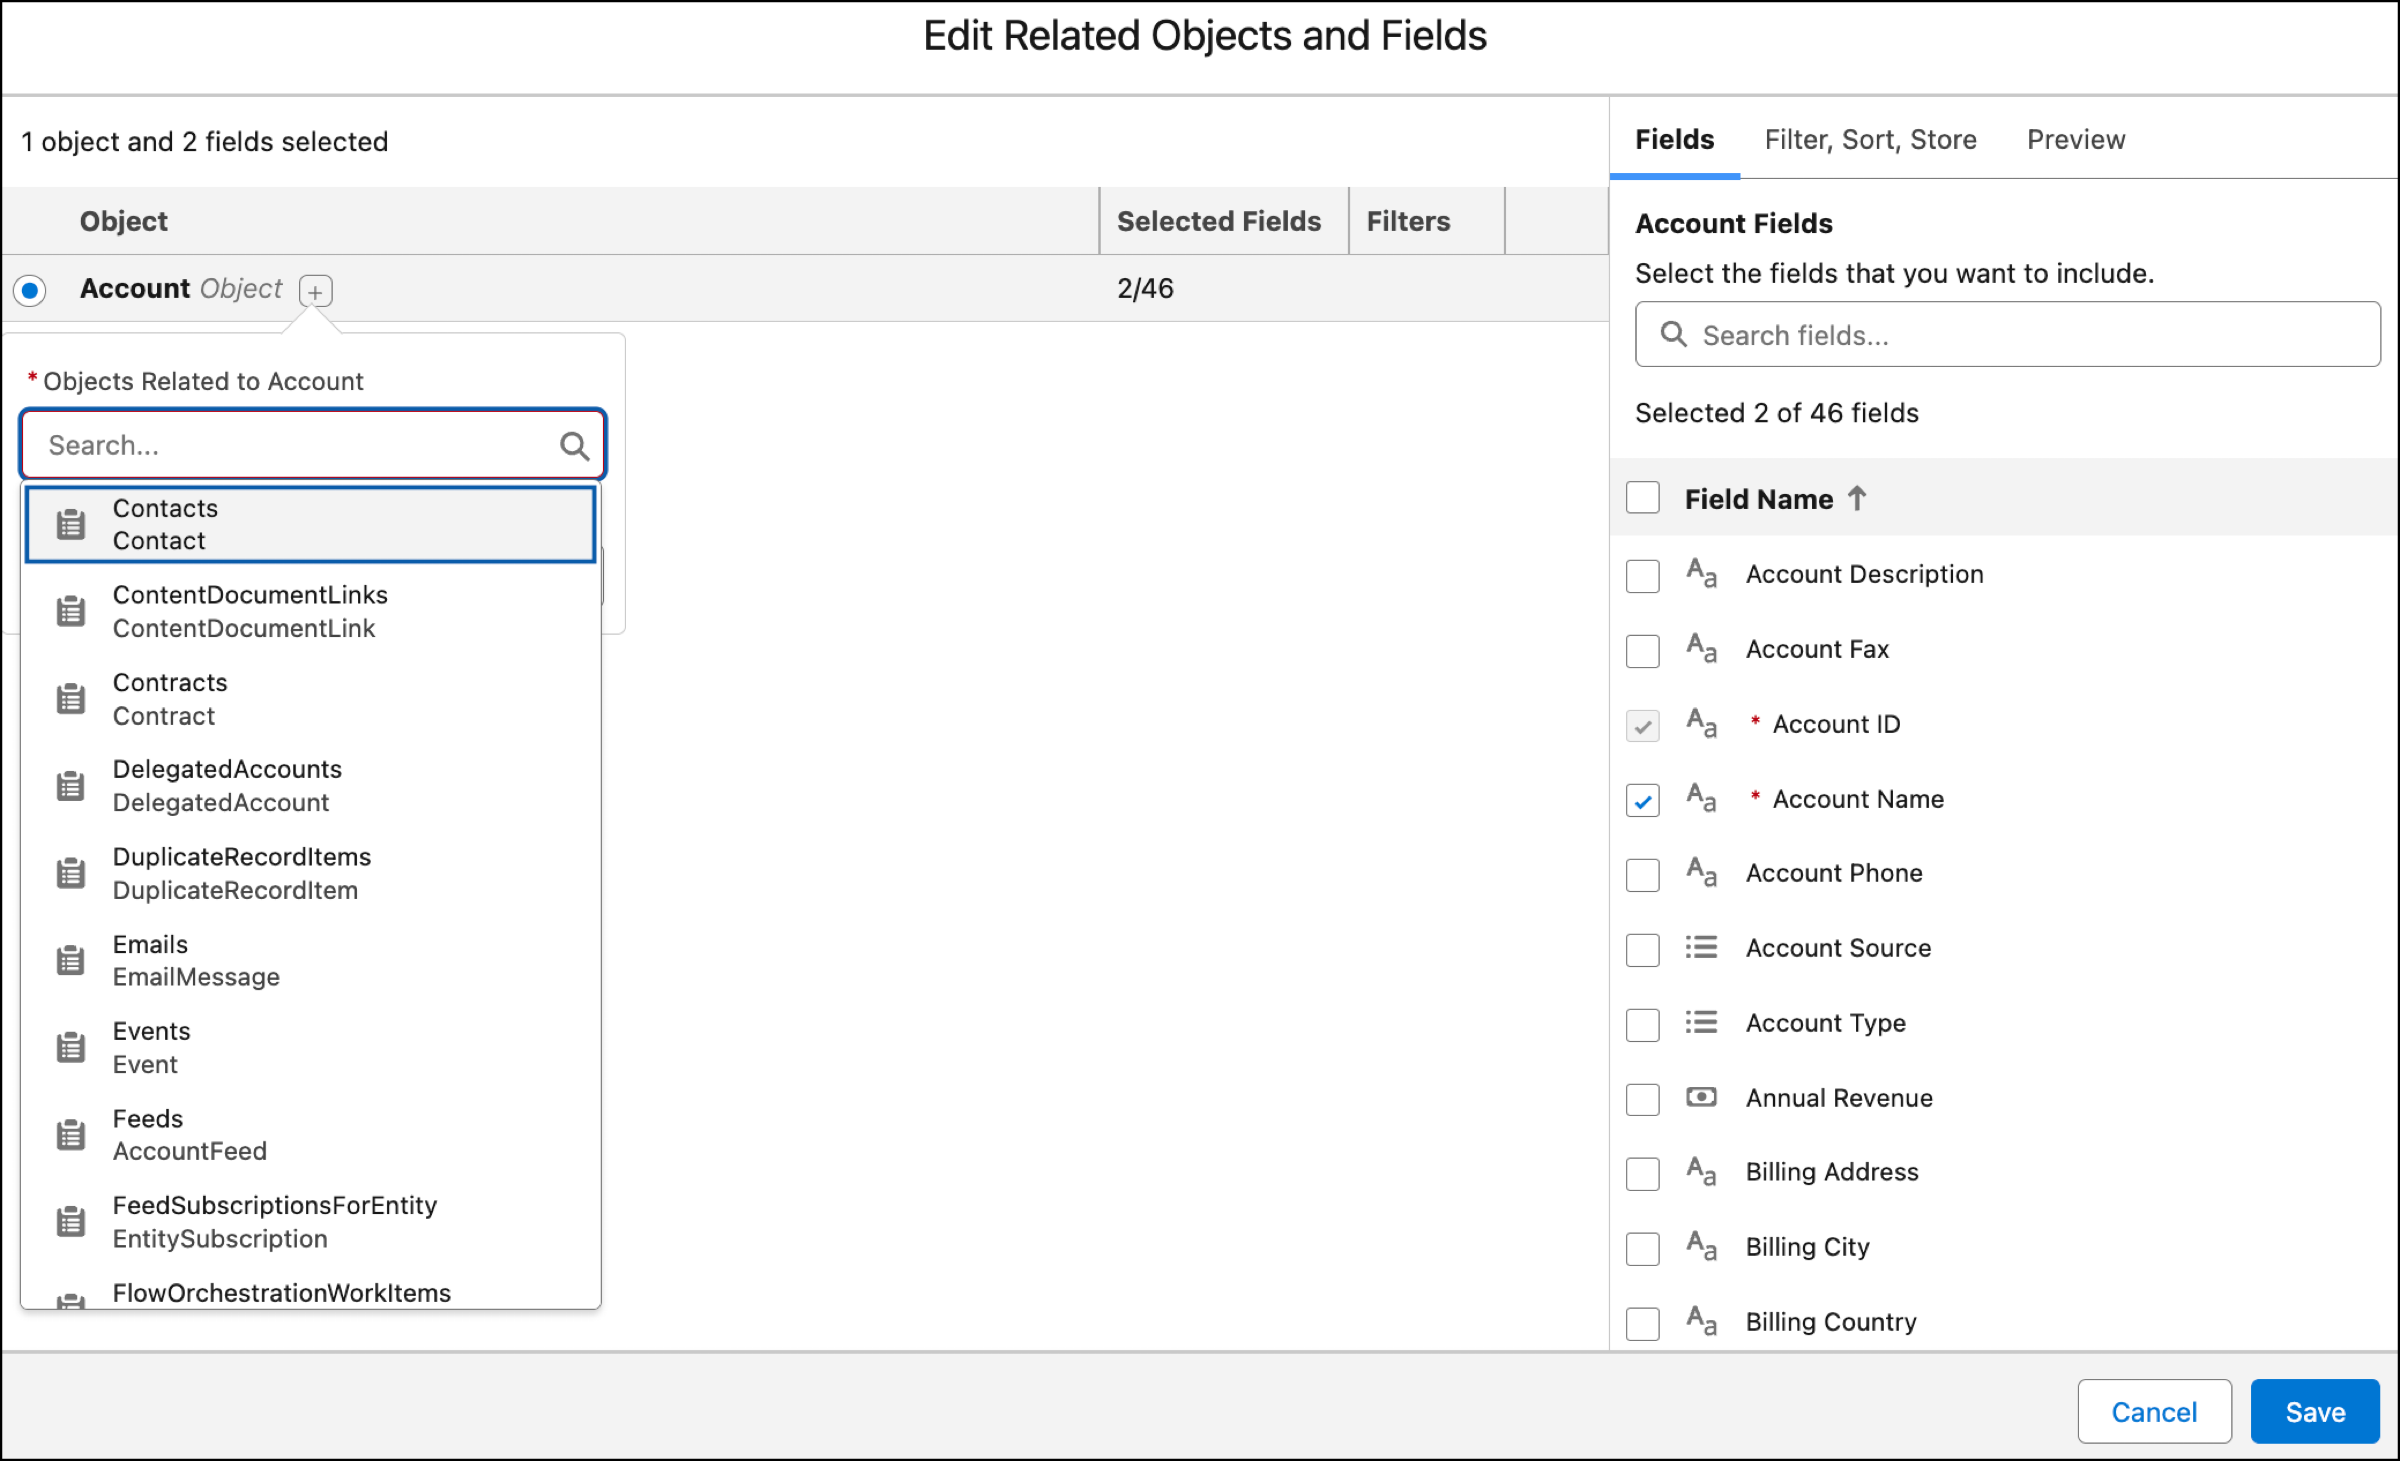Check the Billing Address checkbox
The width and height of the screenshot is (2400, 1461).
click(1643, 1174)
